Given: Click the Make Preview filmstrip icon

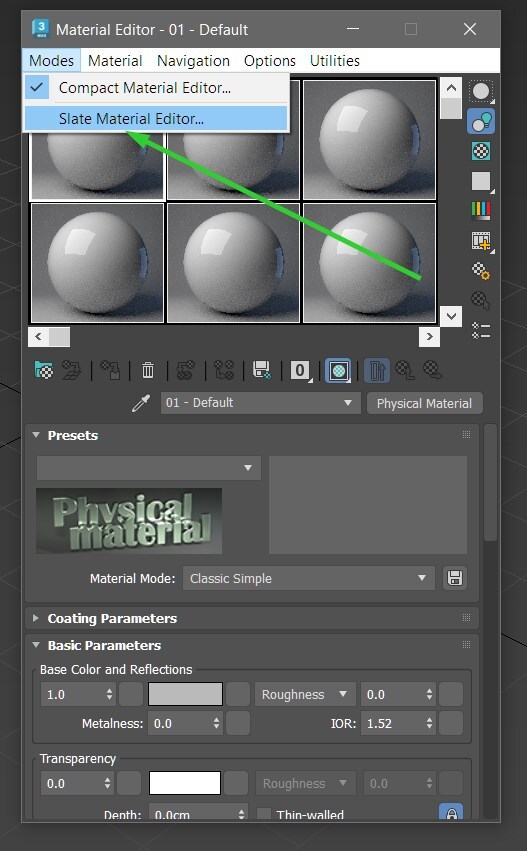Looking at the screenshot, I should click(481, 240).
